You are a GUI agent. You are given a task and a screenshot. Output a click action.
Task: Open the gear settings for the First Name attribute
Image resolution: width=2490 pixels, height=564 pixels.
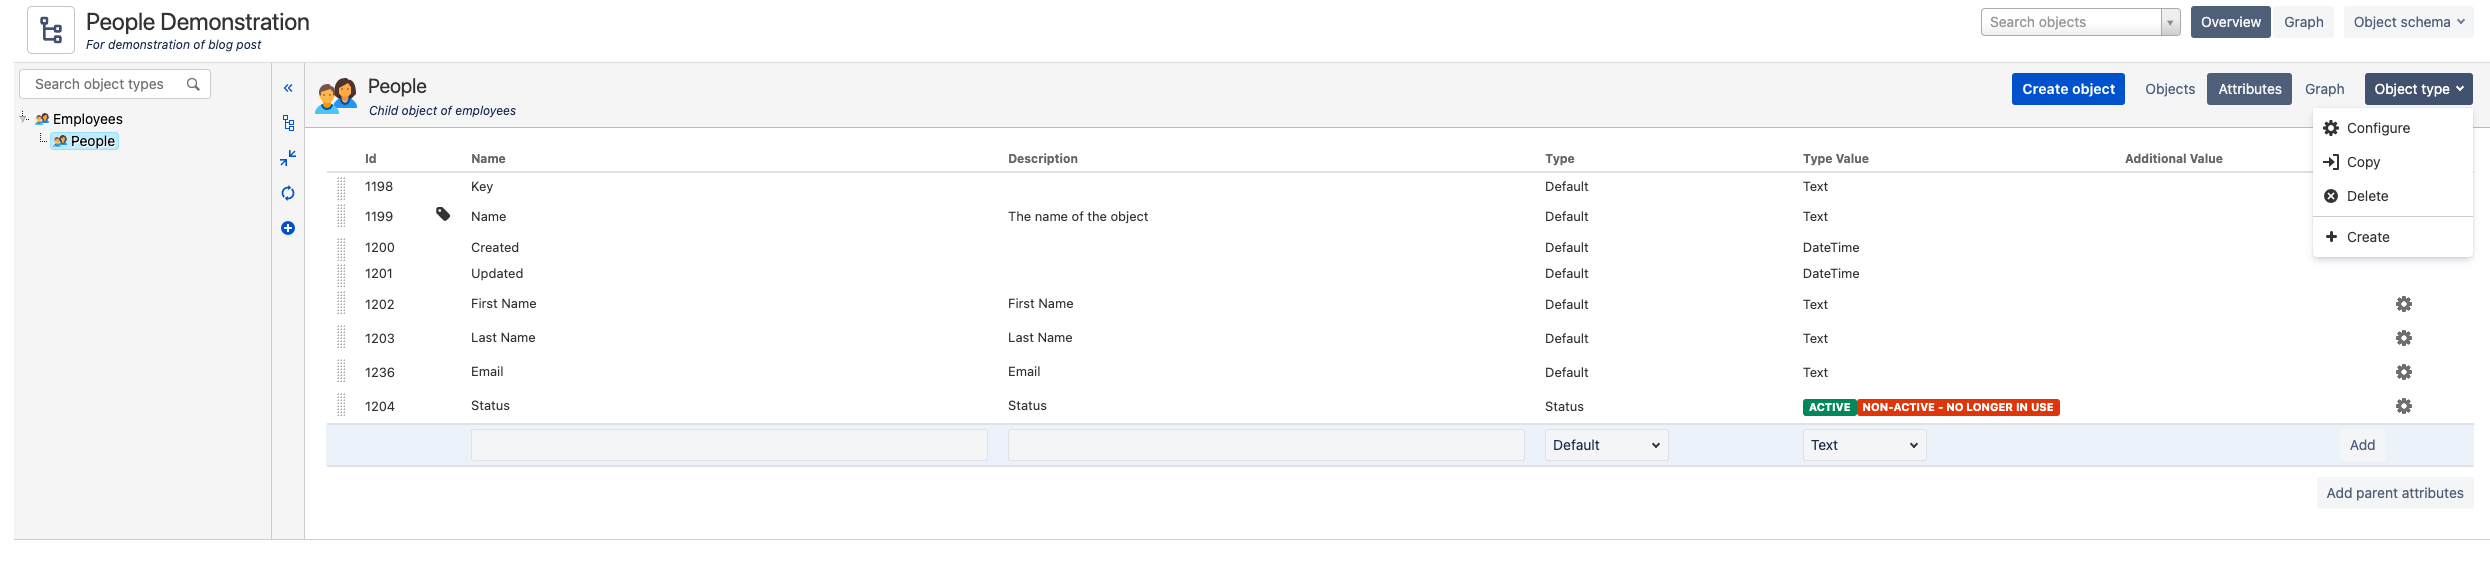(x=2404, y=304)
